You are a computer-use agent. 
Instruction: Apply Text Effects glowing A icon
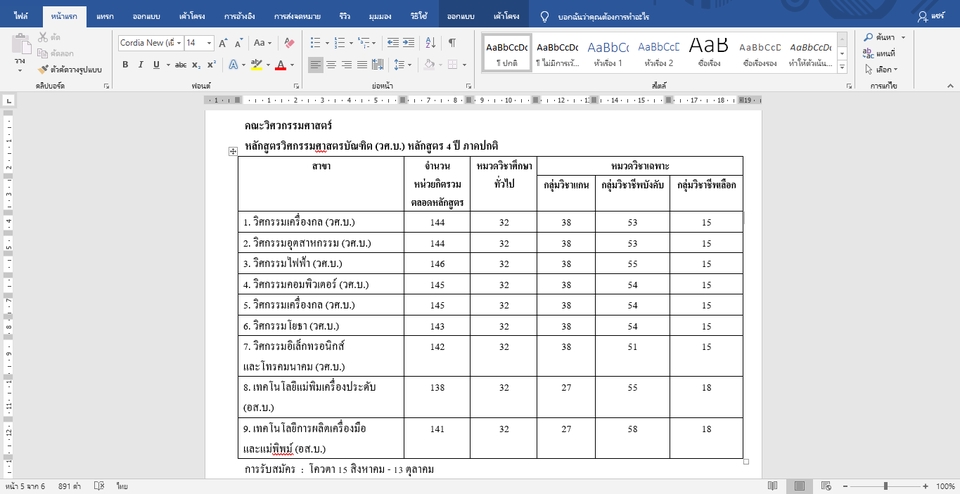(x=233, y=64)
